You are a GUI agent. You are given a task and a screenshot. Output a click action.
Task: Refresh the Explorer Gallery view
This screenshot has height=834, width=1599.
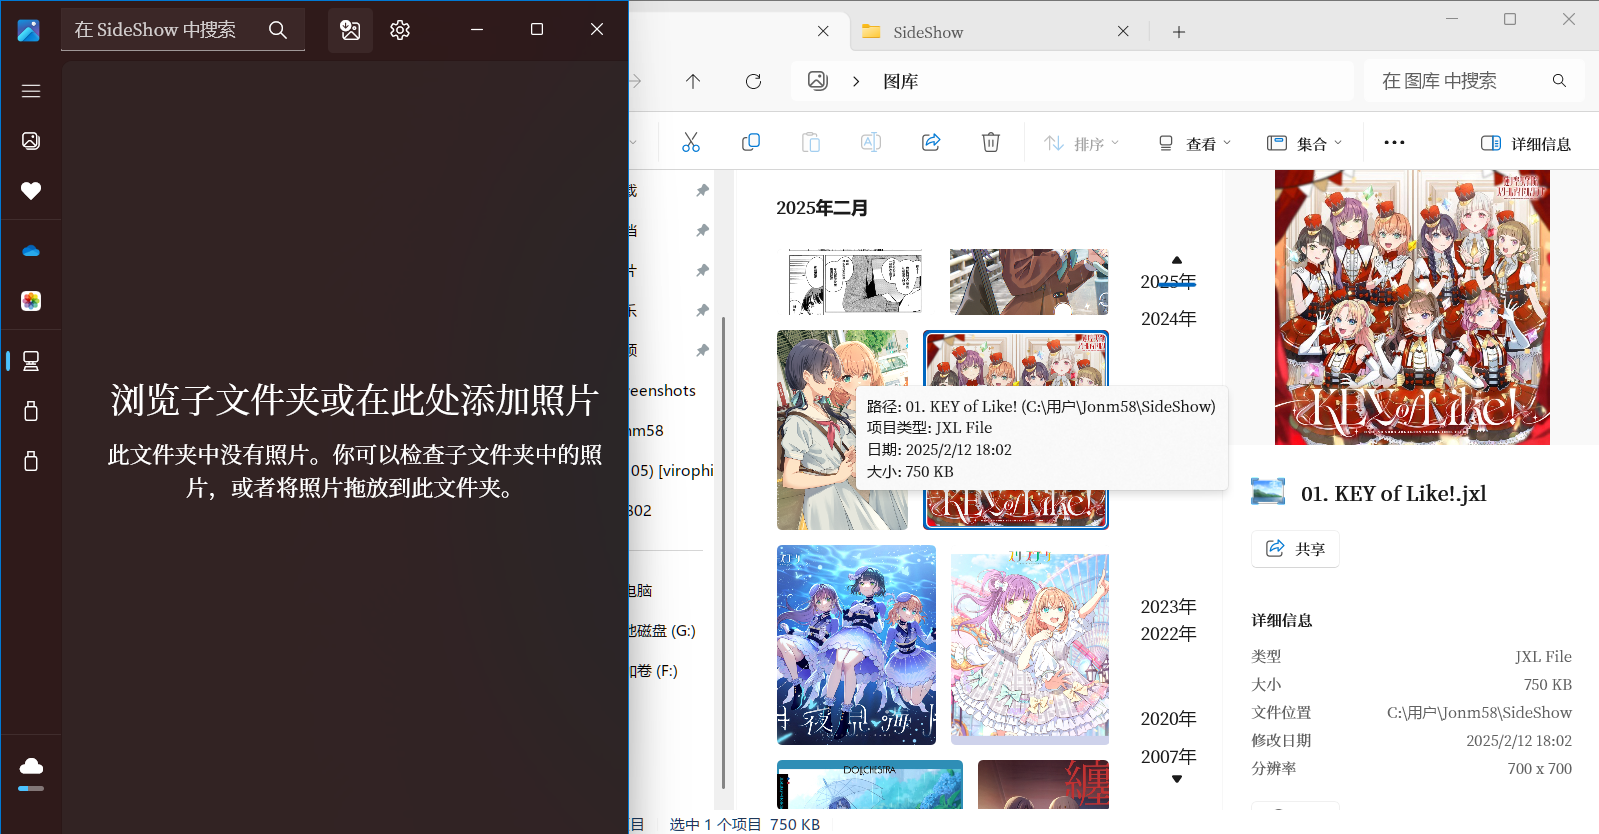click(753, 81)
